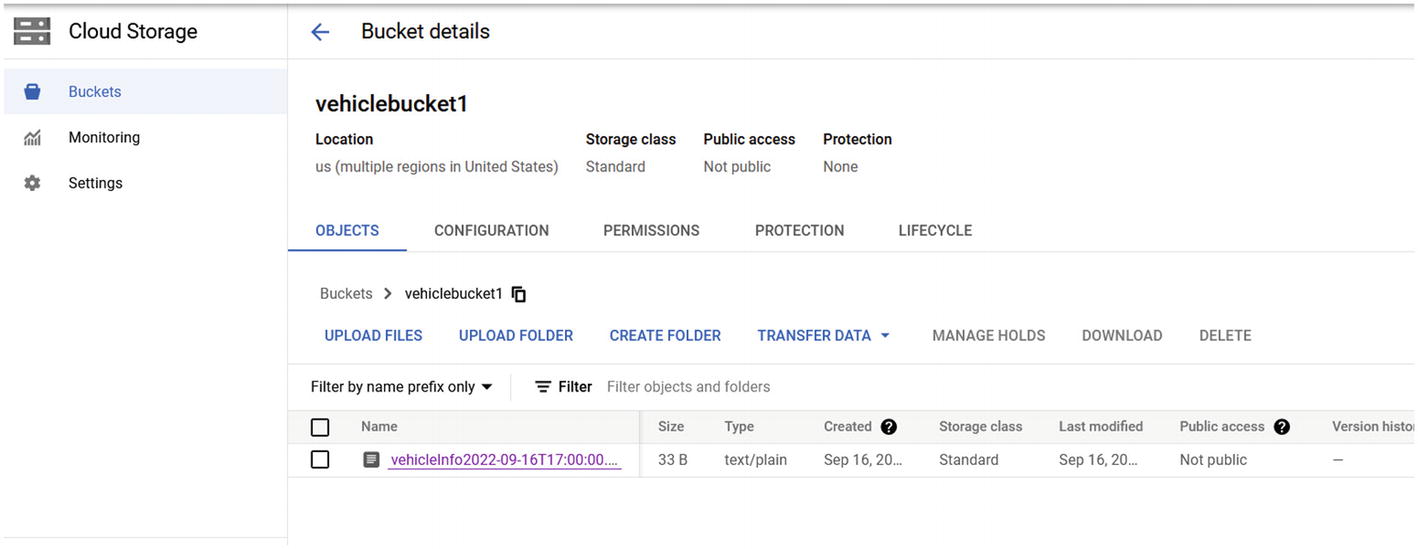This screenshot has height=549, width=1418.
Task: Switch to the Configuration tab
Action: coord(491,231)
